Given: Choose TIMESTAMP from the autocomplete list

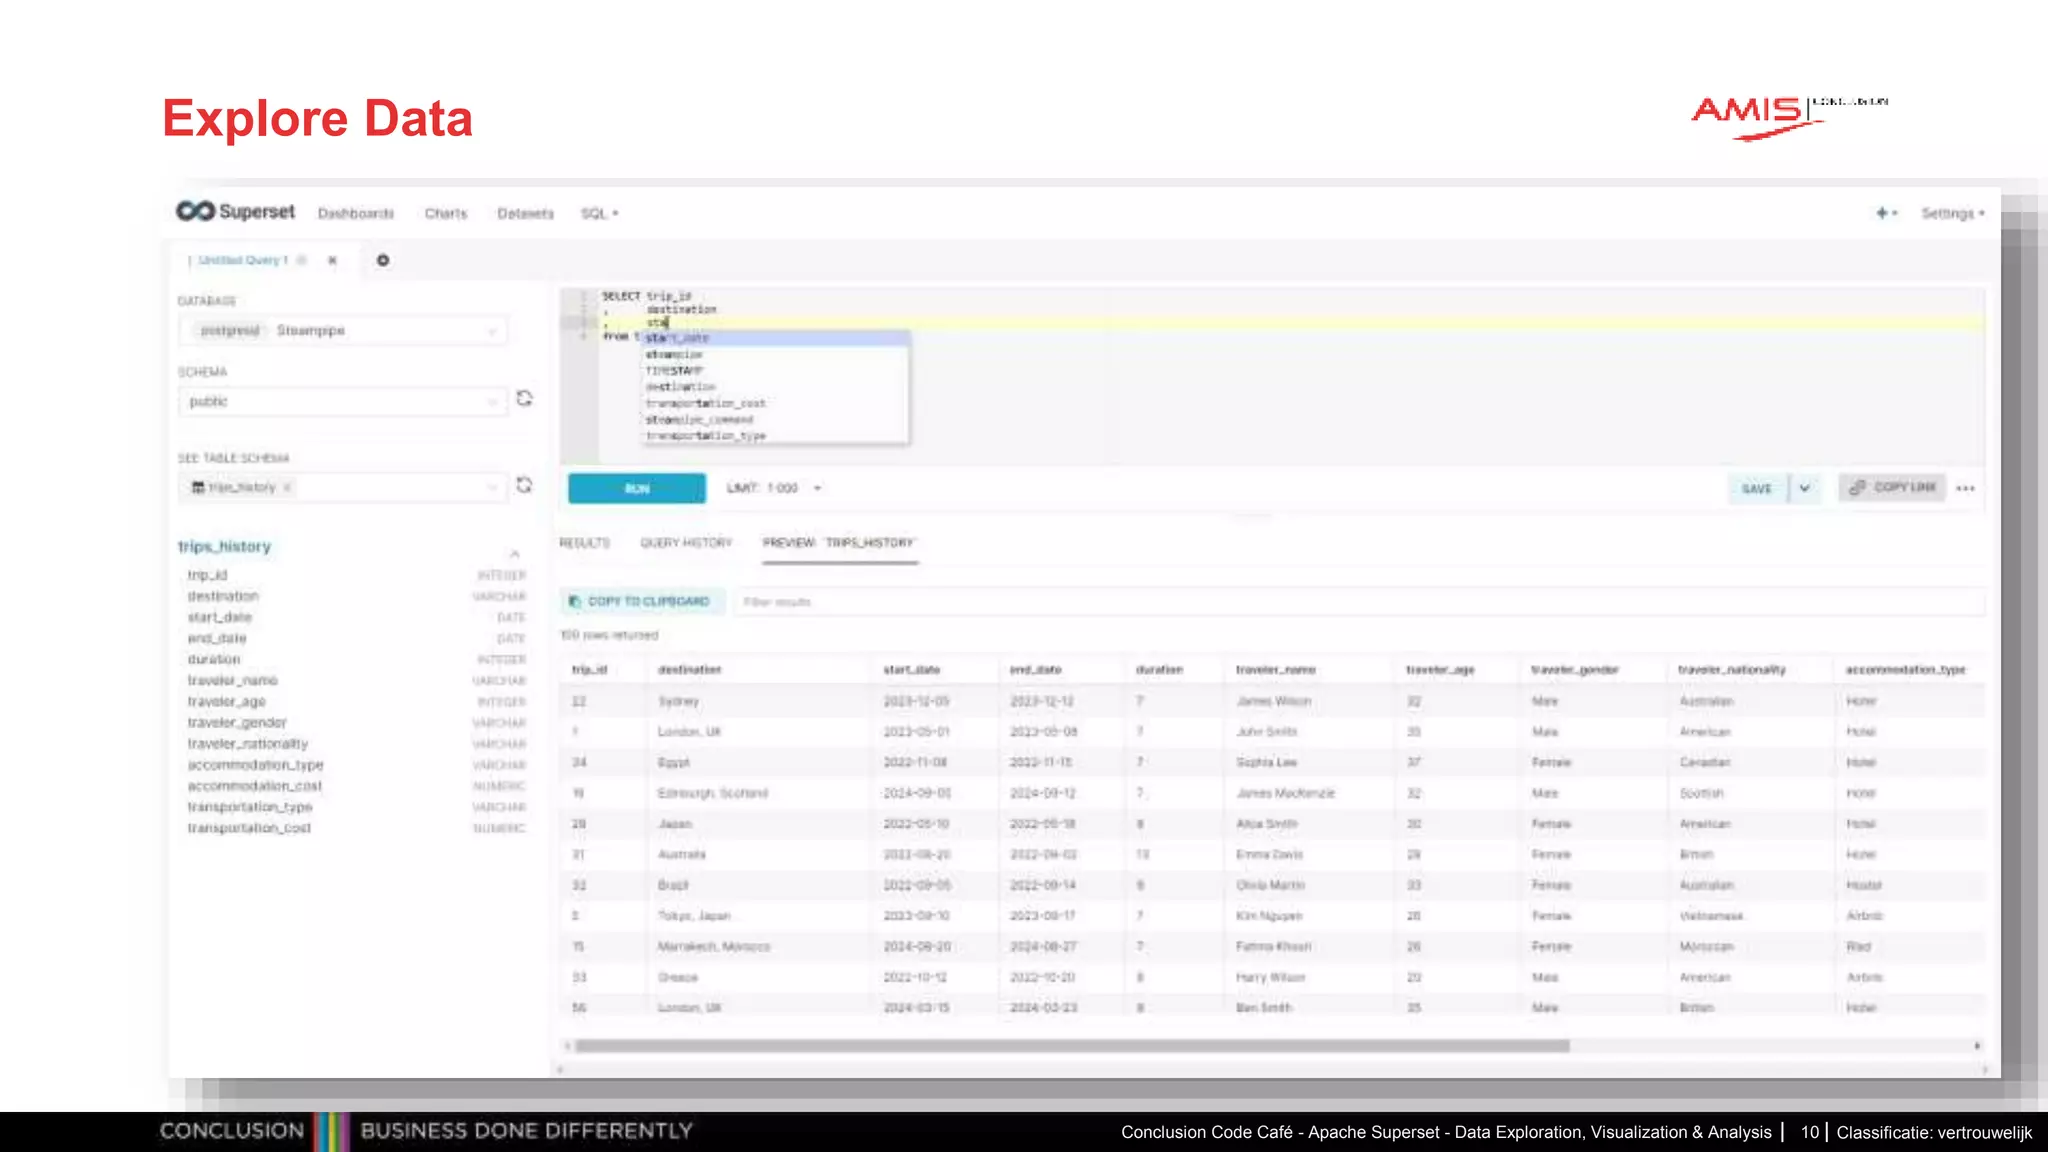Looking at the screenshot, I should point(775,370).
